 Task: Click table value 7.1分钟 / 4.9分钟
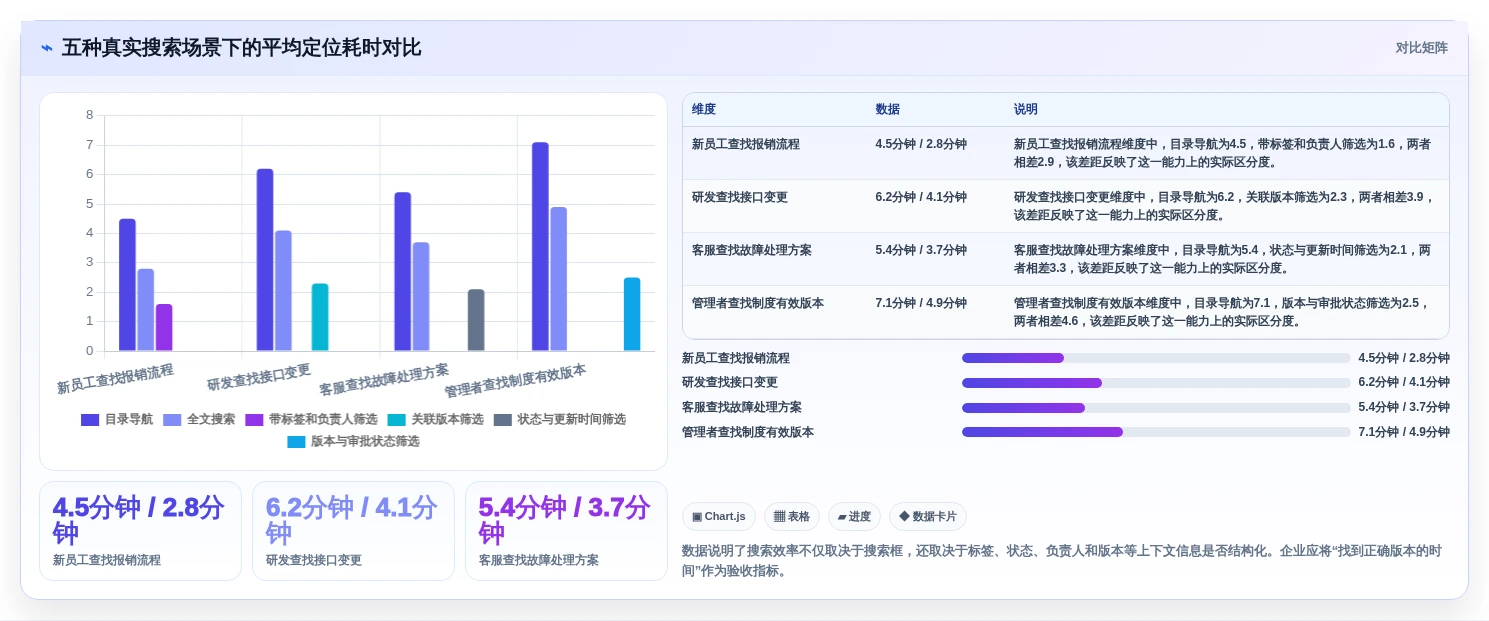(x=921, y=304)
